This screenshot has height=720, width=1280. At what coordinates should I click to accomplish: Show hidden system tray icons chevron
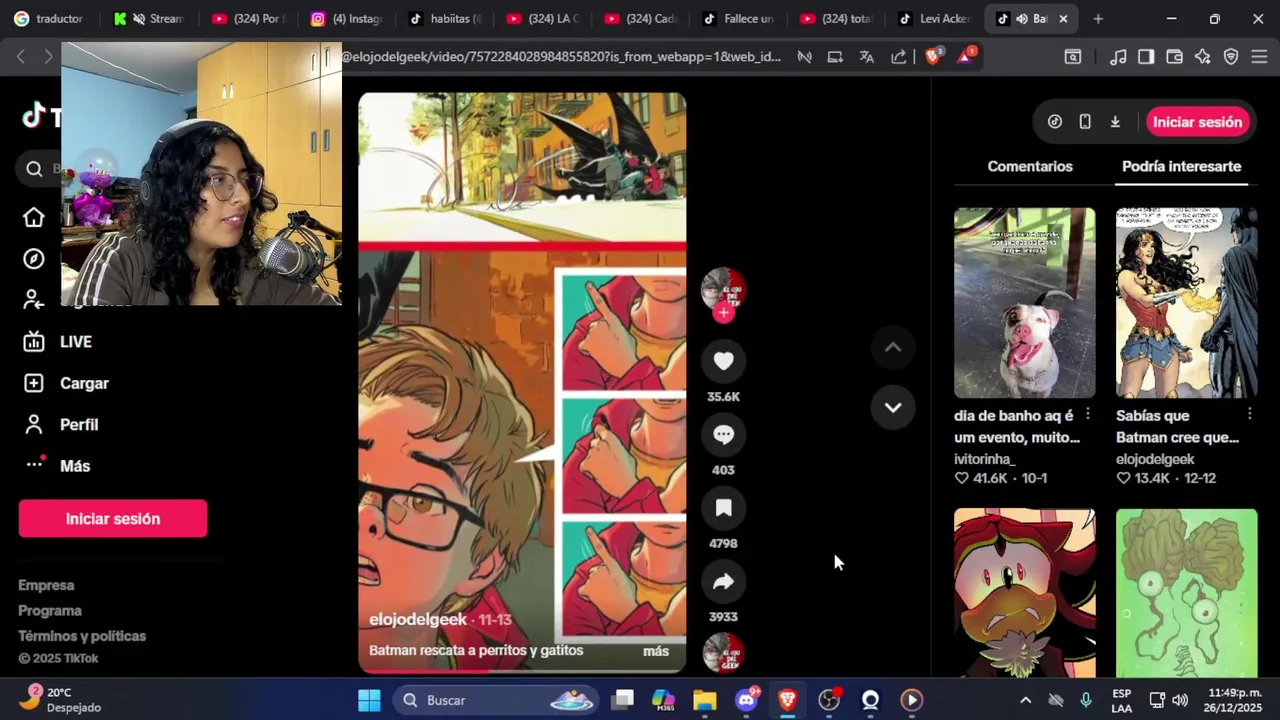click(x=1025, y=700)
